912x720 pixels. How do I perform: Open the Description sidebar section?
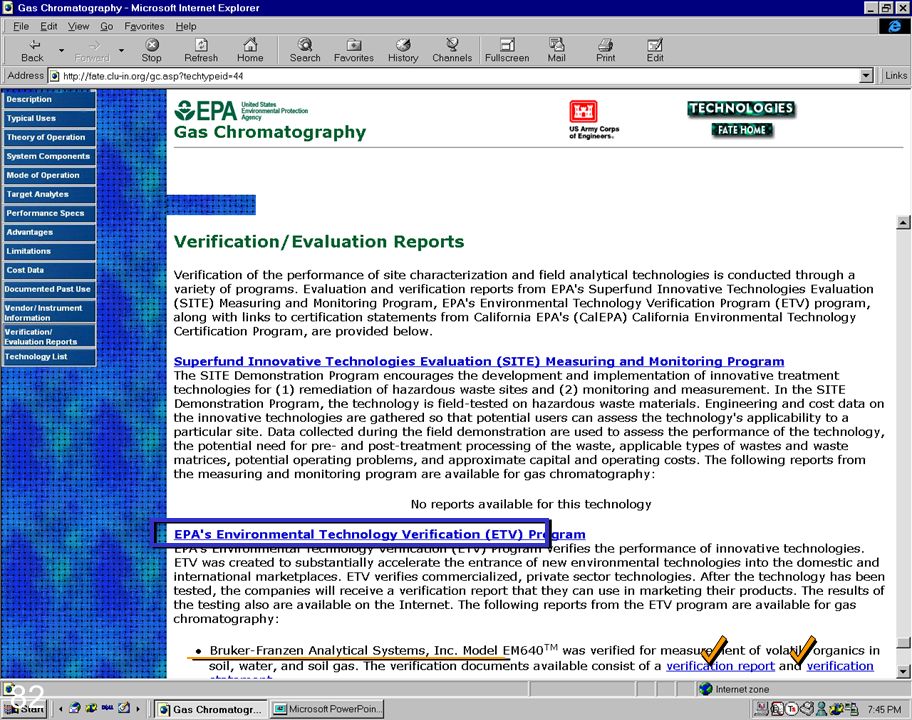point(49,99)
